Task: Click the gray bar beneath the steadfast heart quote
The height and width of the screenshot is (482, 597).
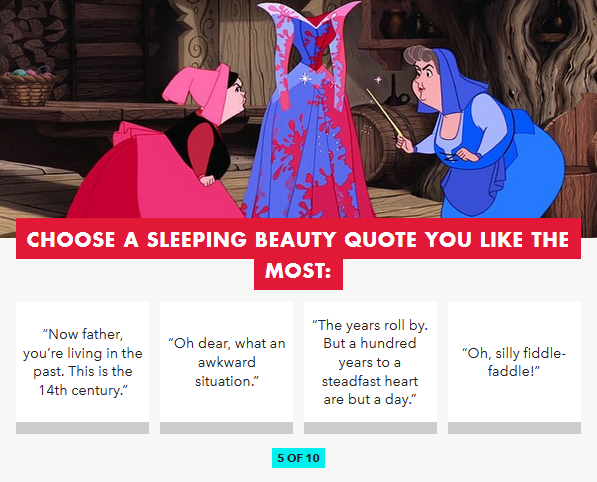Action: pos(370,428)
